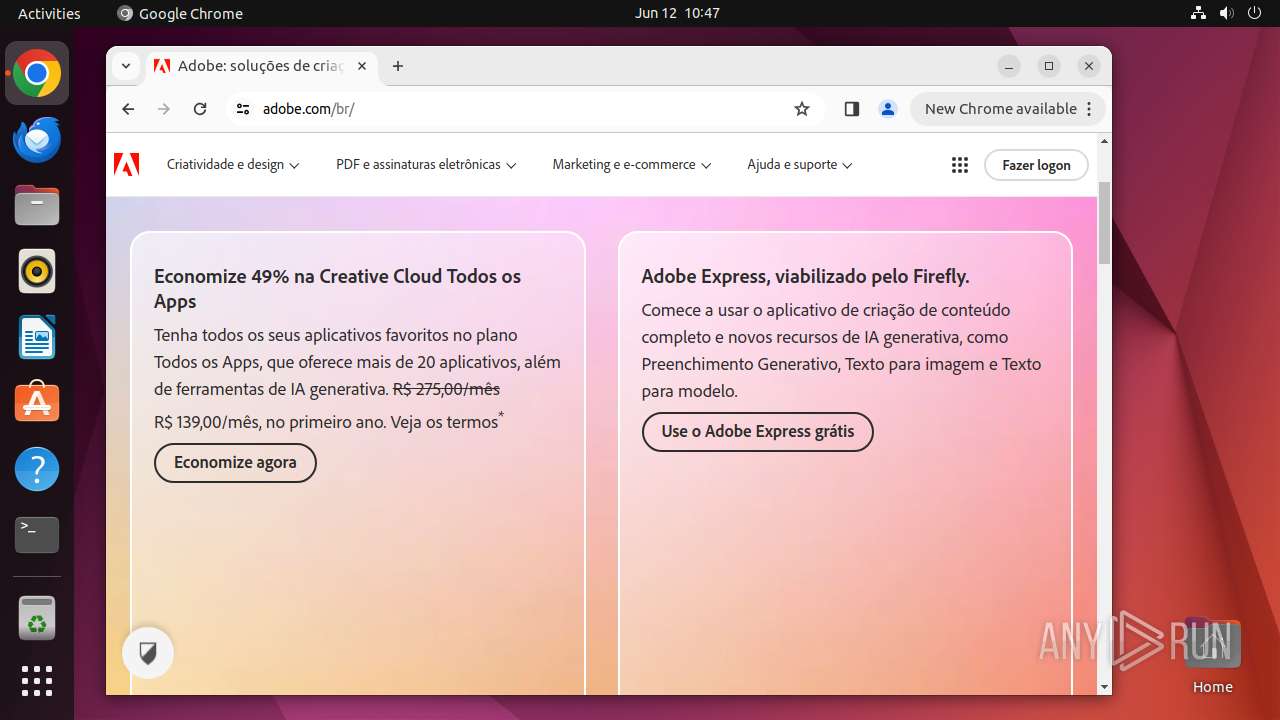This screenshot has width=1280, height=720.
Task: Open the Google Chrome app menu in the top bar
Action: click(180, 13)
